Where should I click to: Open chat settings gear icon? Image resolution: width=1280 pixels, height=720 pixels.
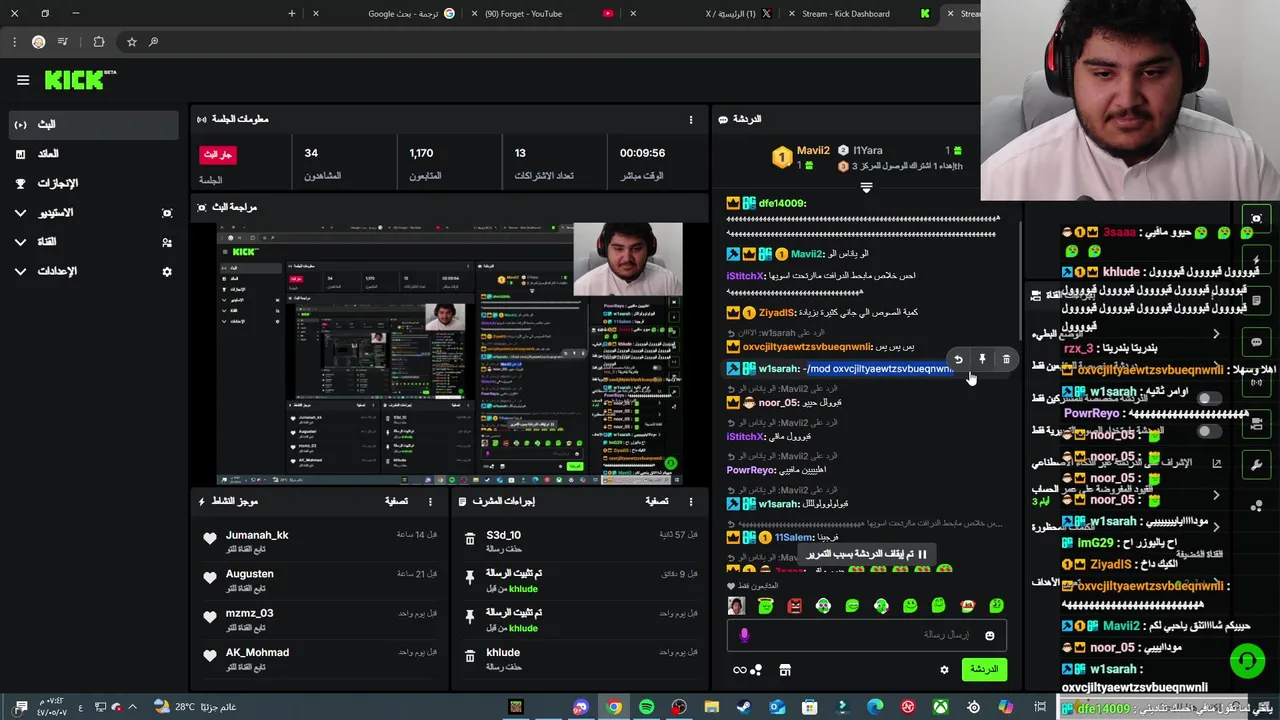[x=944, y=670]
